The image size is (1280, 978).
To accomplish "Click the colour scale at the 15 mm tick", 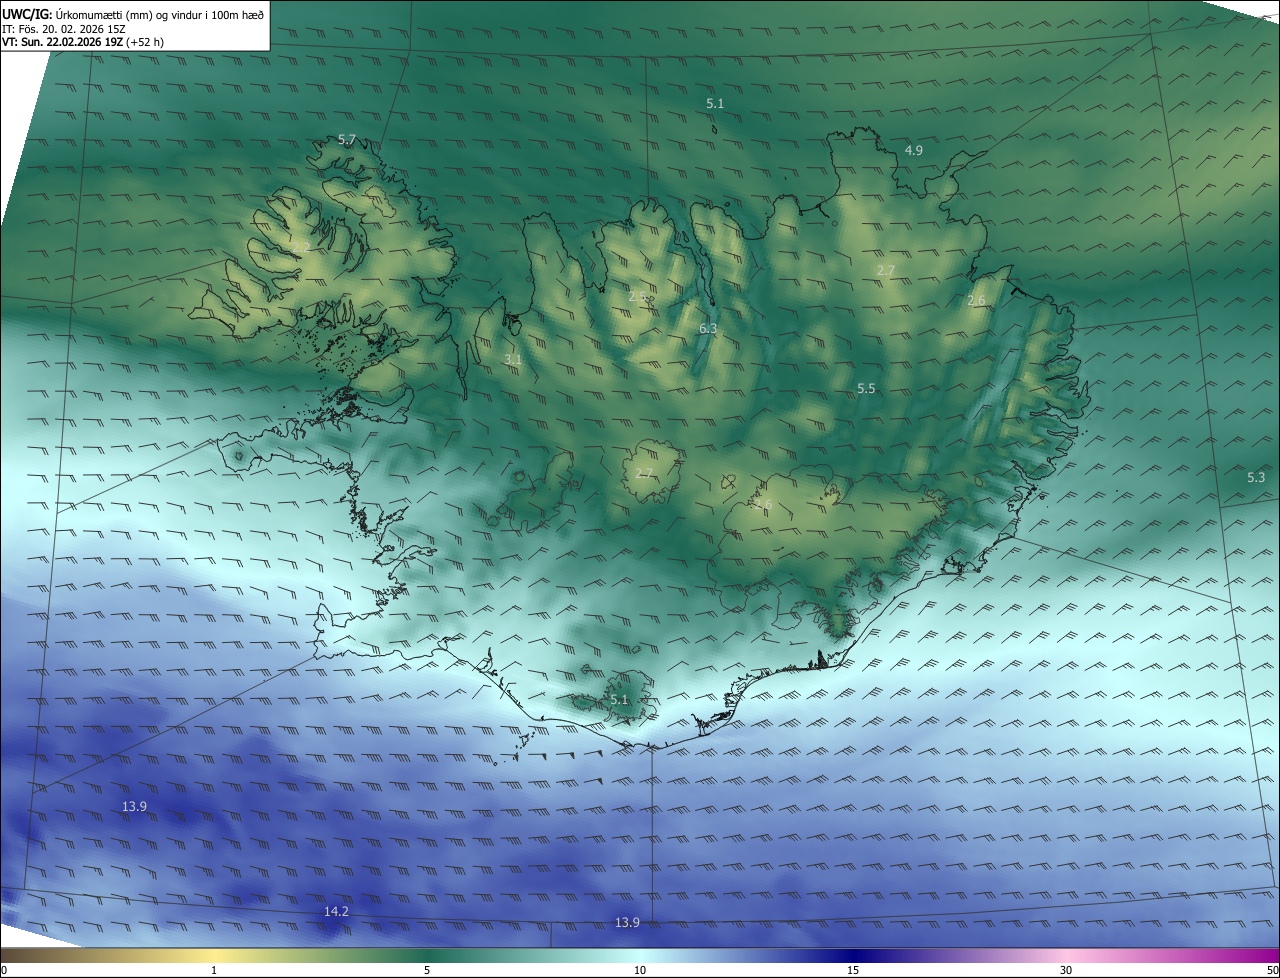I will coord(853,957).
